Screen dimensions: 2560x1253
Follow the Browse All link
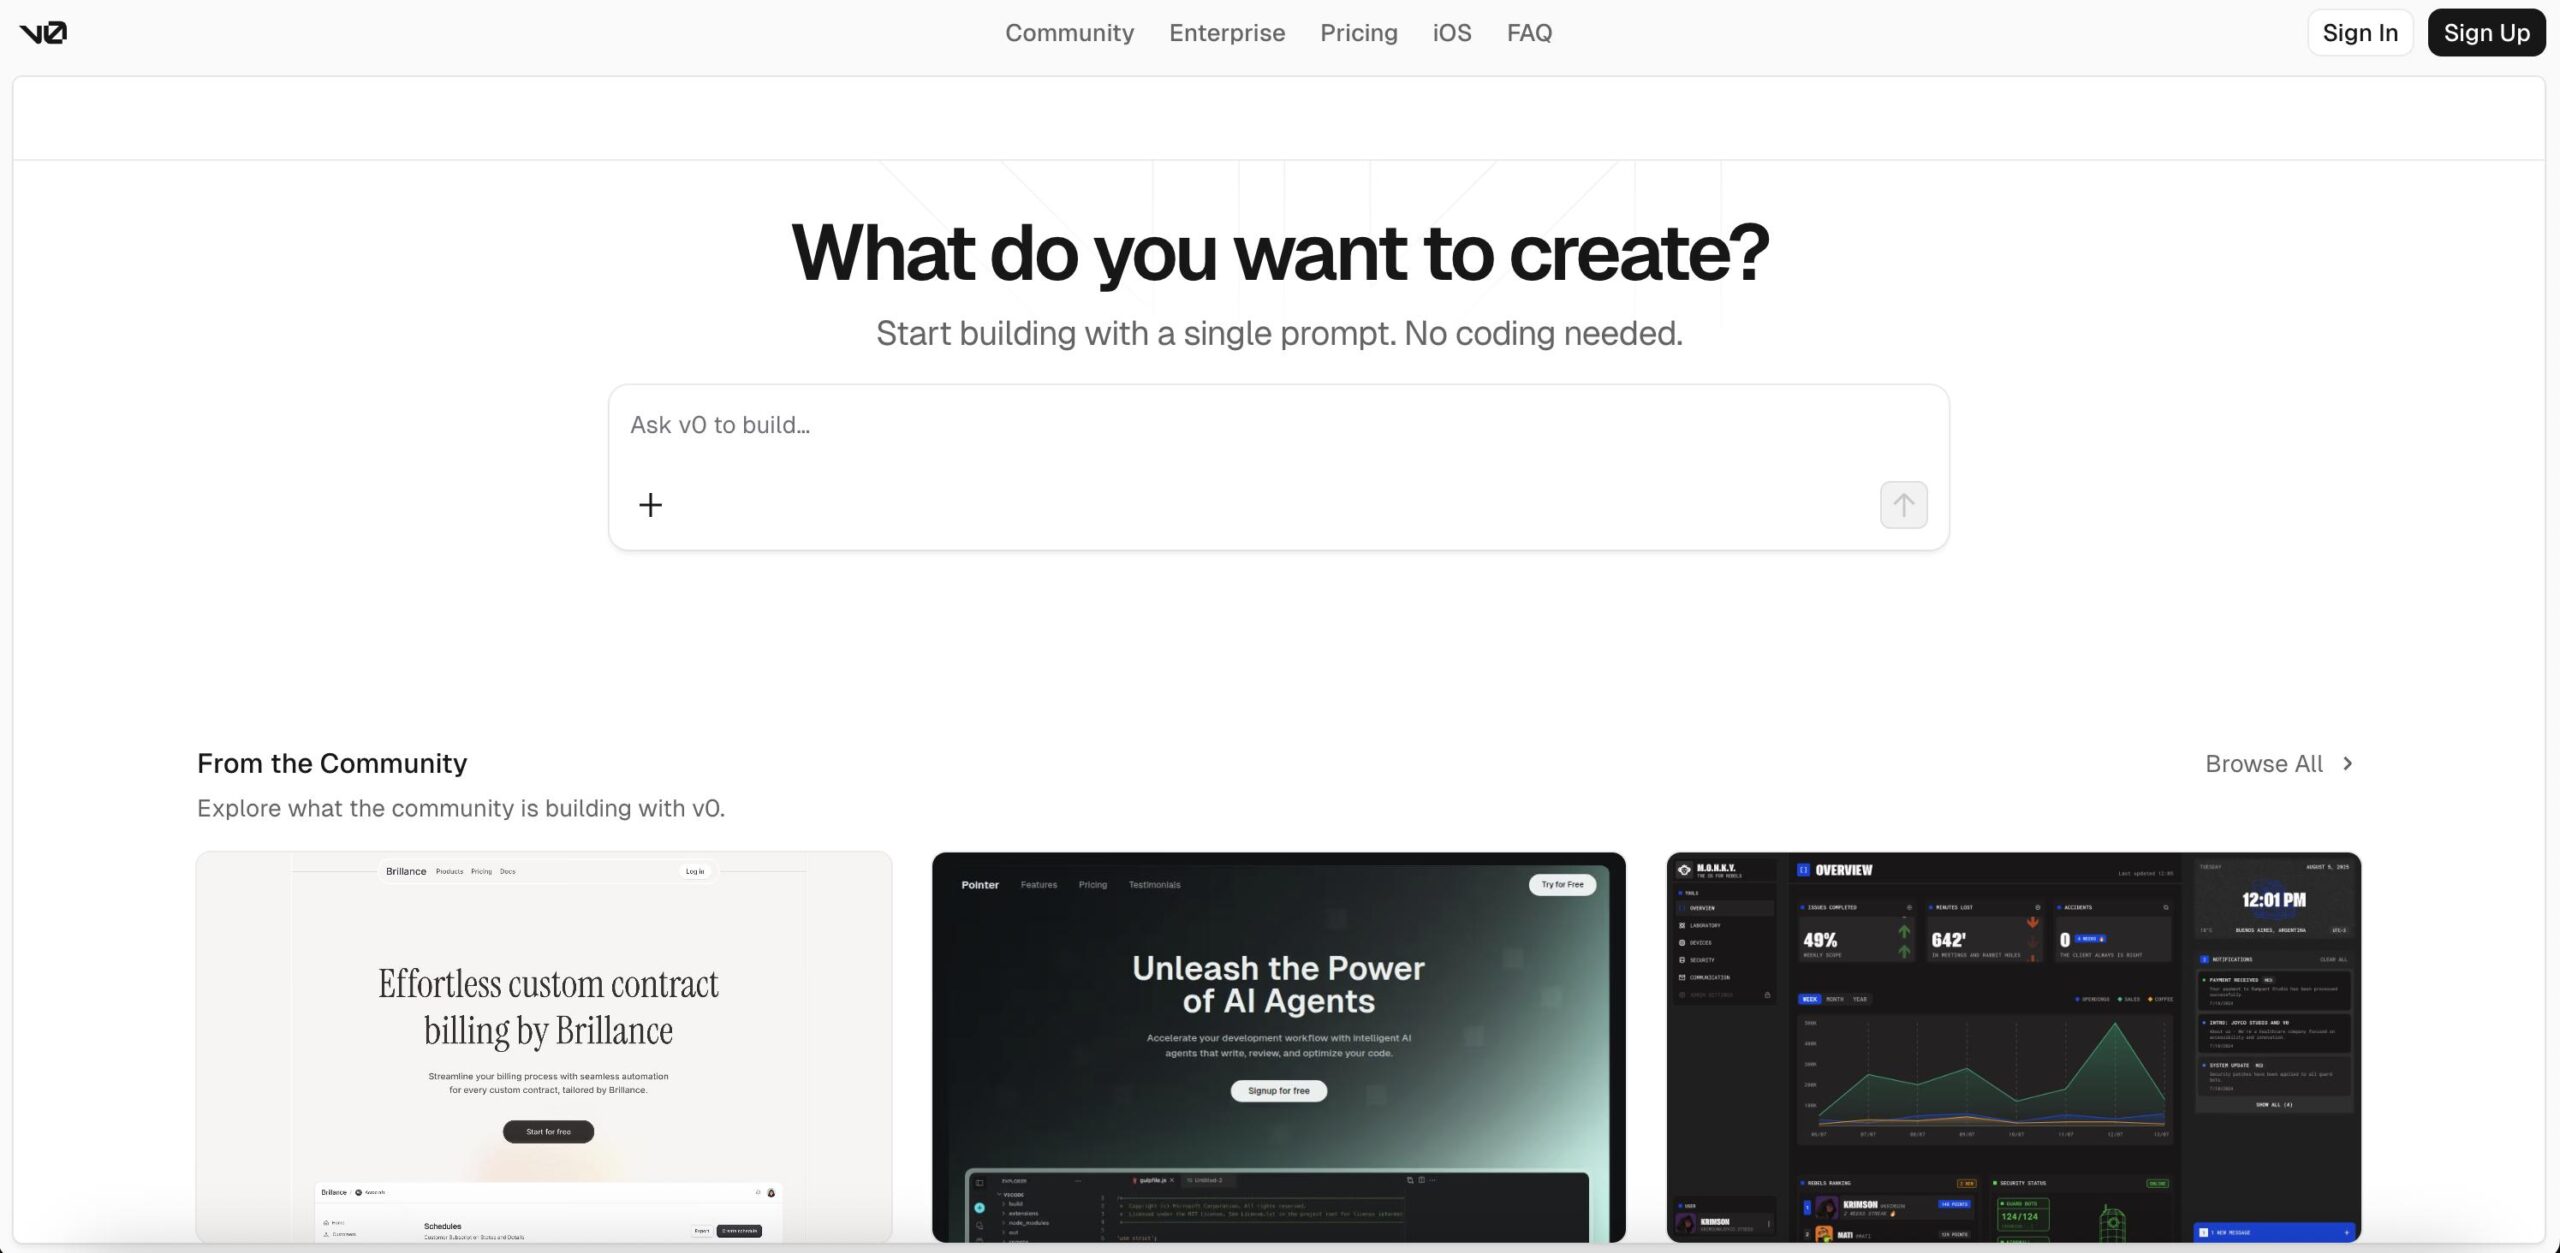pyautogui.click(x=2264, y=764)
